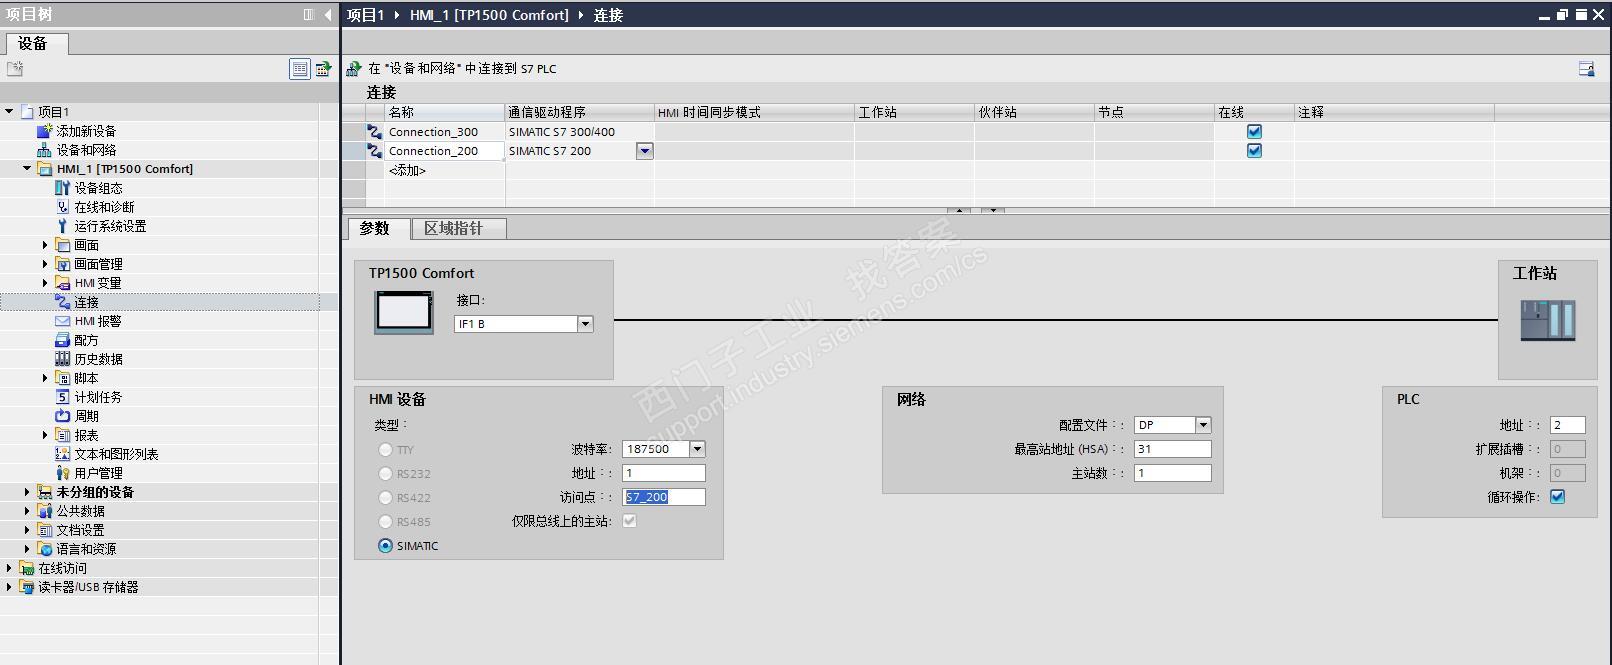1612x665 pixels.
Task: Click the PLC 地址 field
Action: click(1567, 425)
